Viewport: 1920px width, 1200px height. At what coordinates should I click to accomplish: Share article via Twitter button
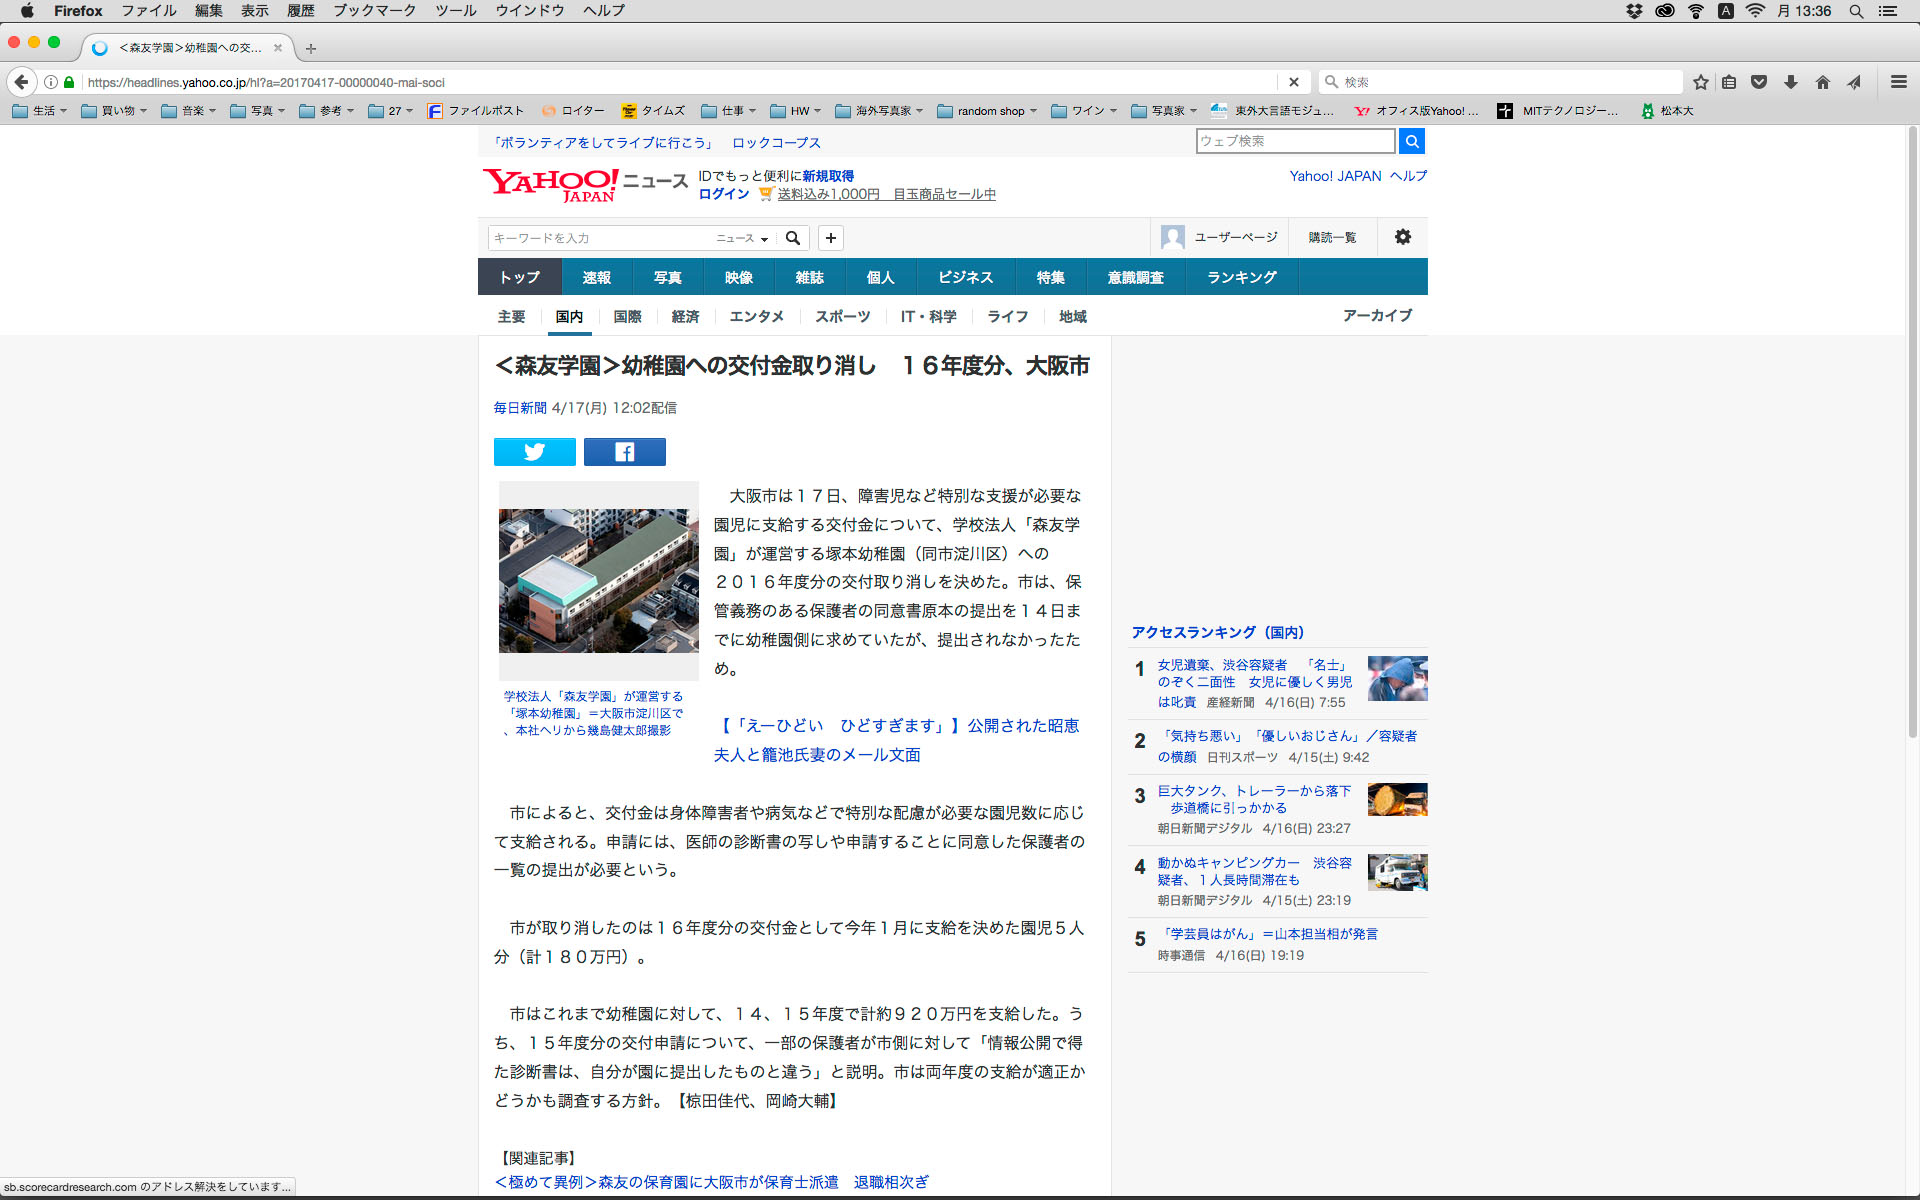[534, 452]
